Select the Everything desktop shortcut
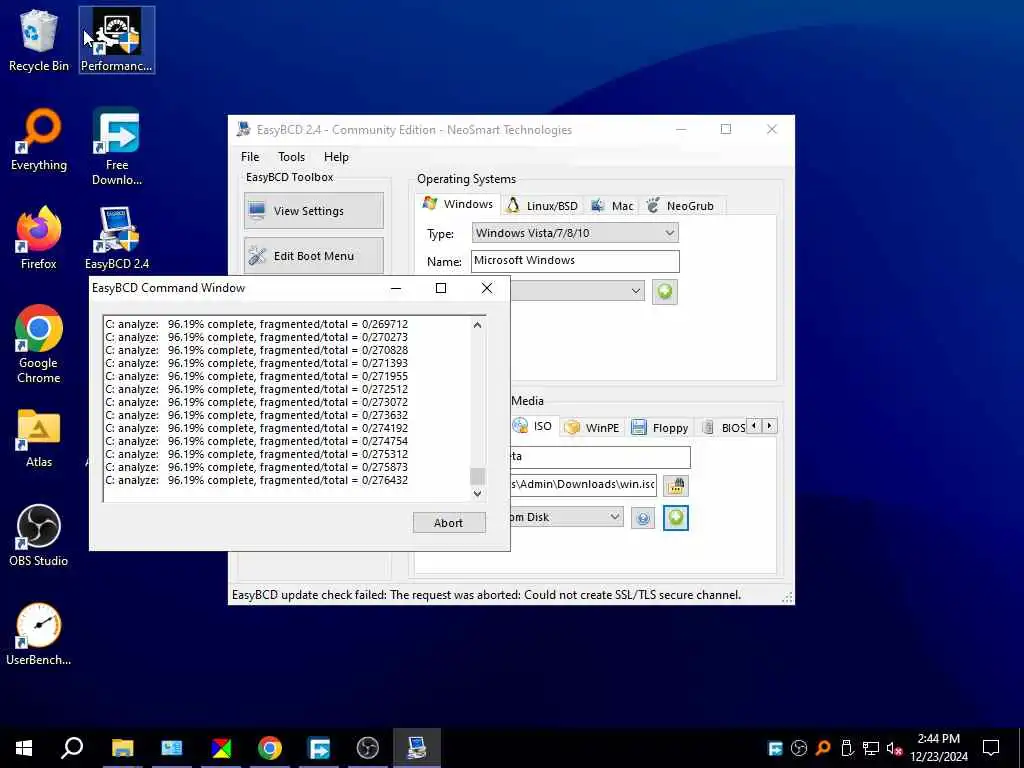Viewport: 1024px width, 768px height. [x=39, y=140]
